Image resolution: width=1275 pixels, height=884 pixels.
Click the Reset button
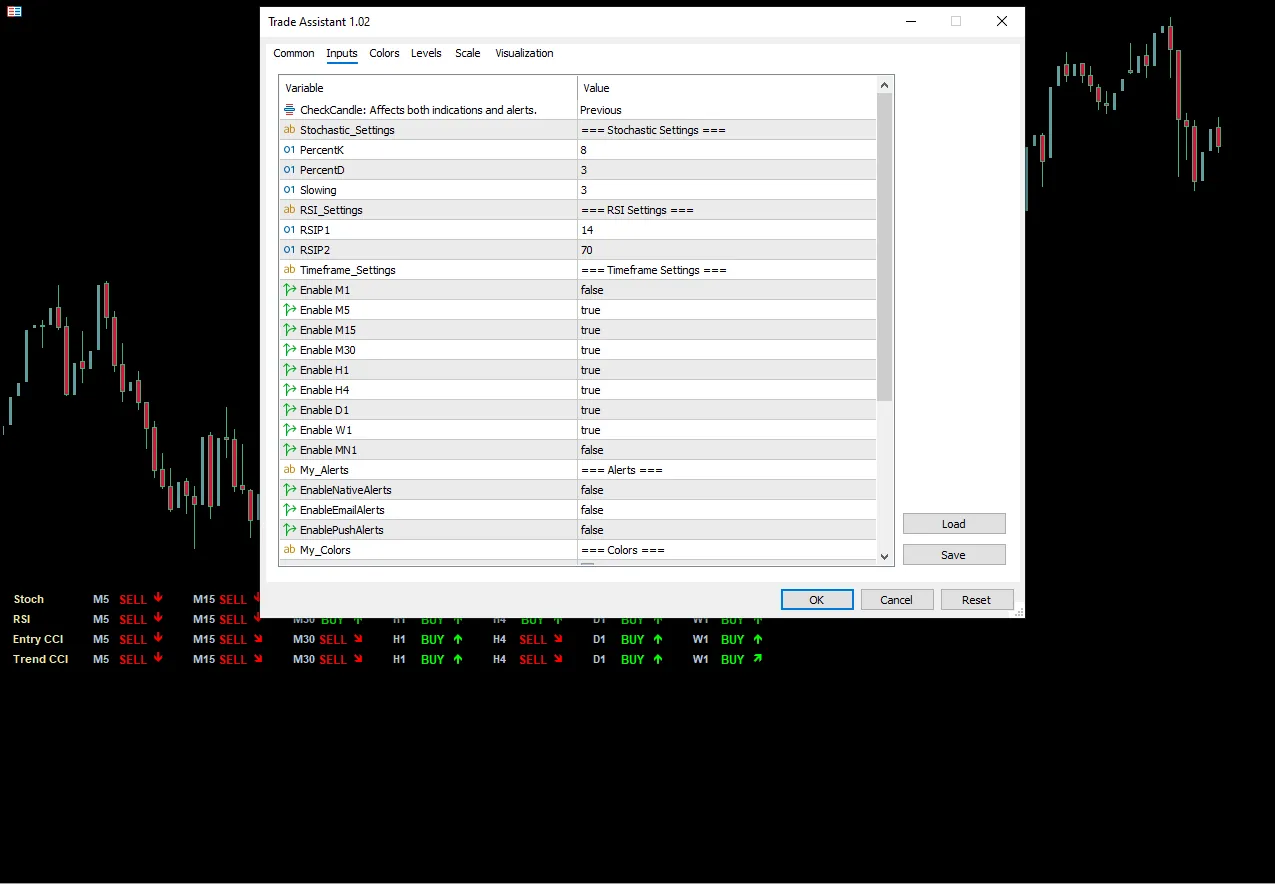pos(976,600)
